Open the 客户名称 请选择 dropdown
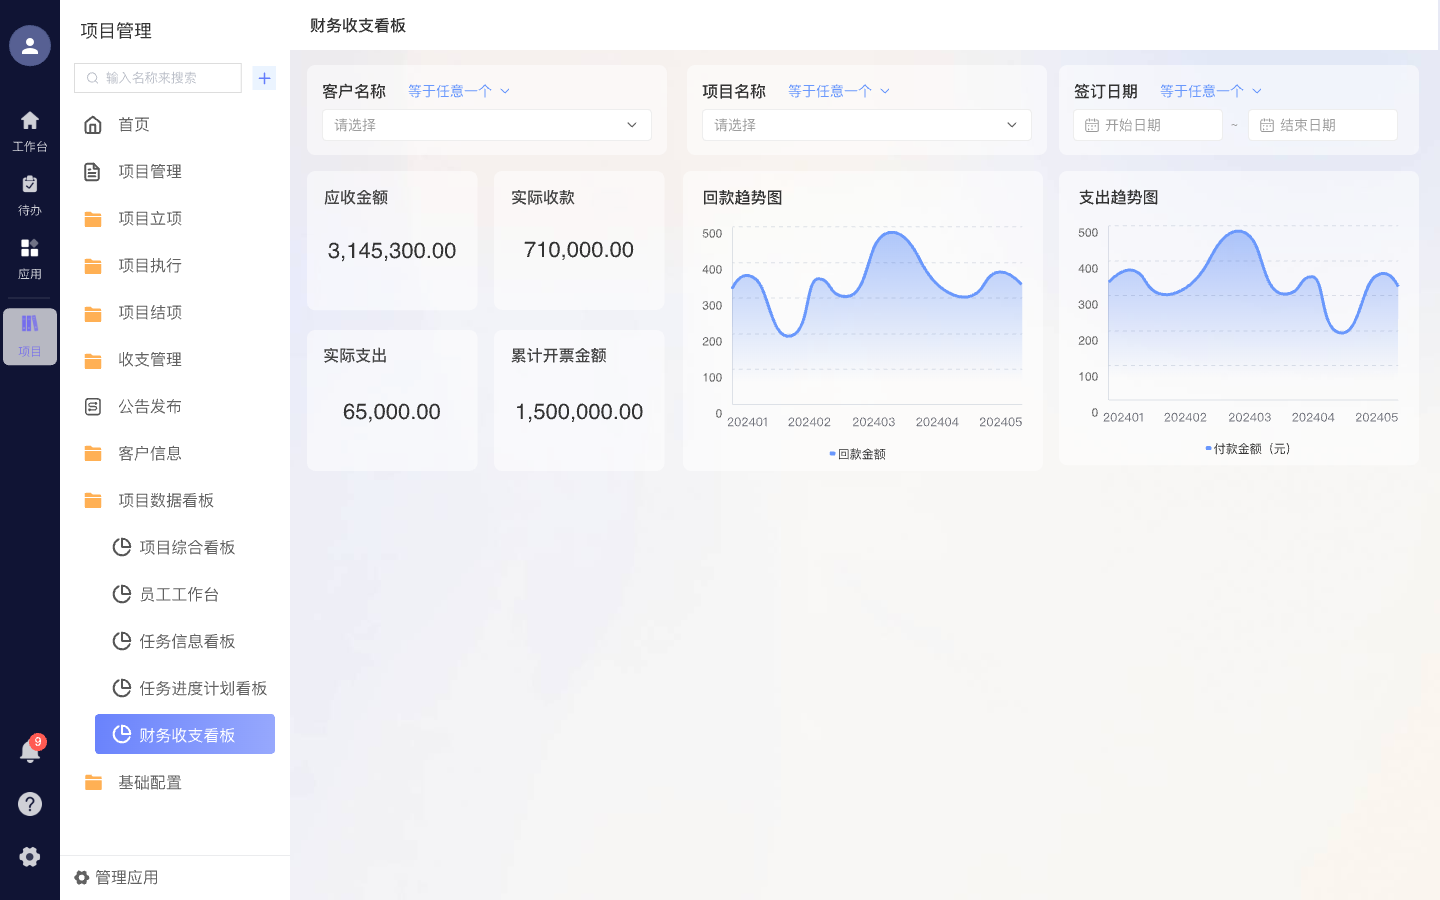Screen dimensions: 1440x900 486,125
